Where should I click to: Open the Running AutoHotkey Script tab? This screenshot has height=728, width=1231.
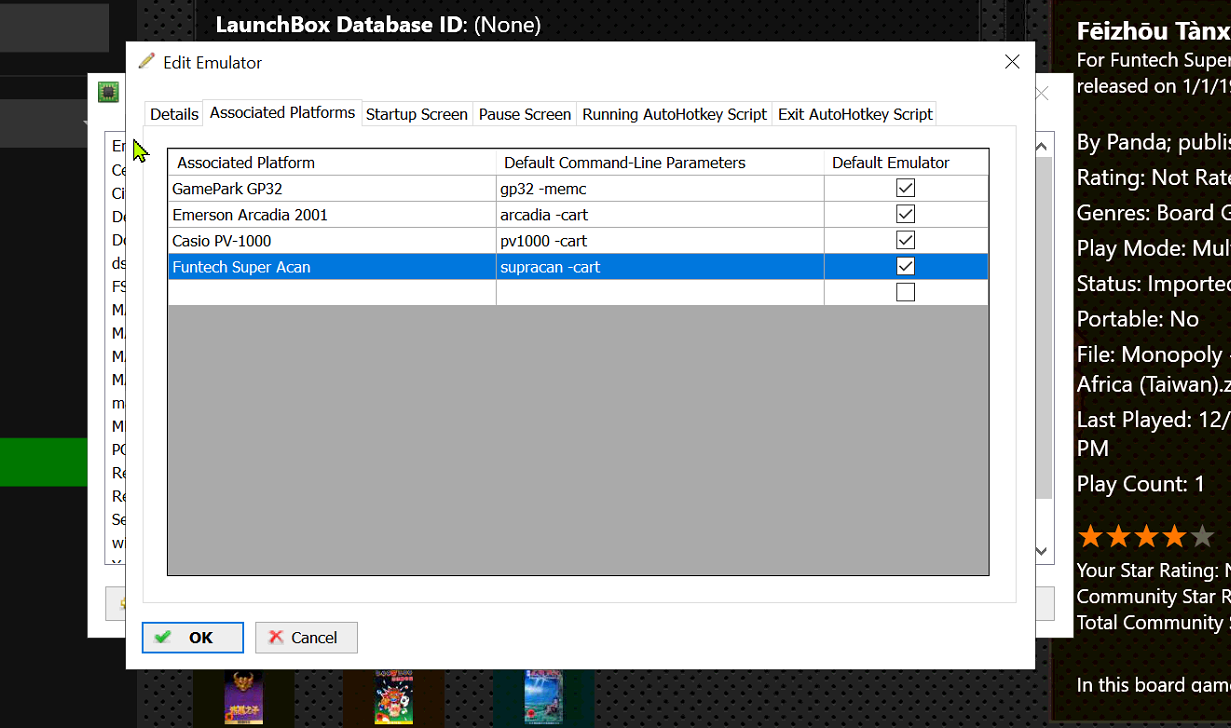tap(675, 114)
